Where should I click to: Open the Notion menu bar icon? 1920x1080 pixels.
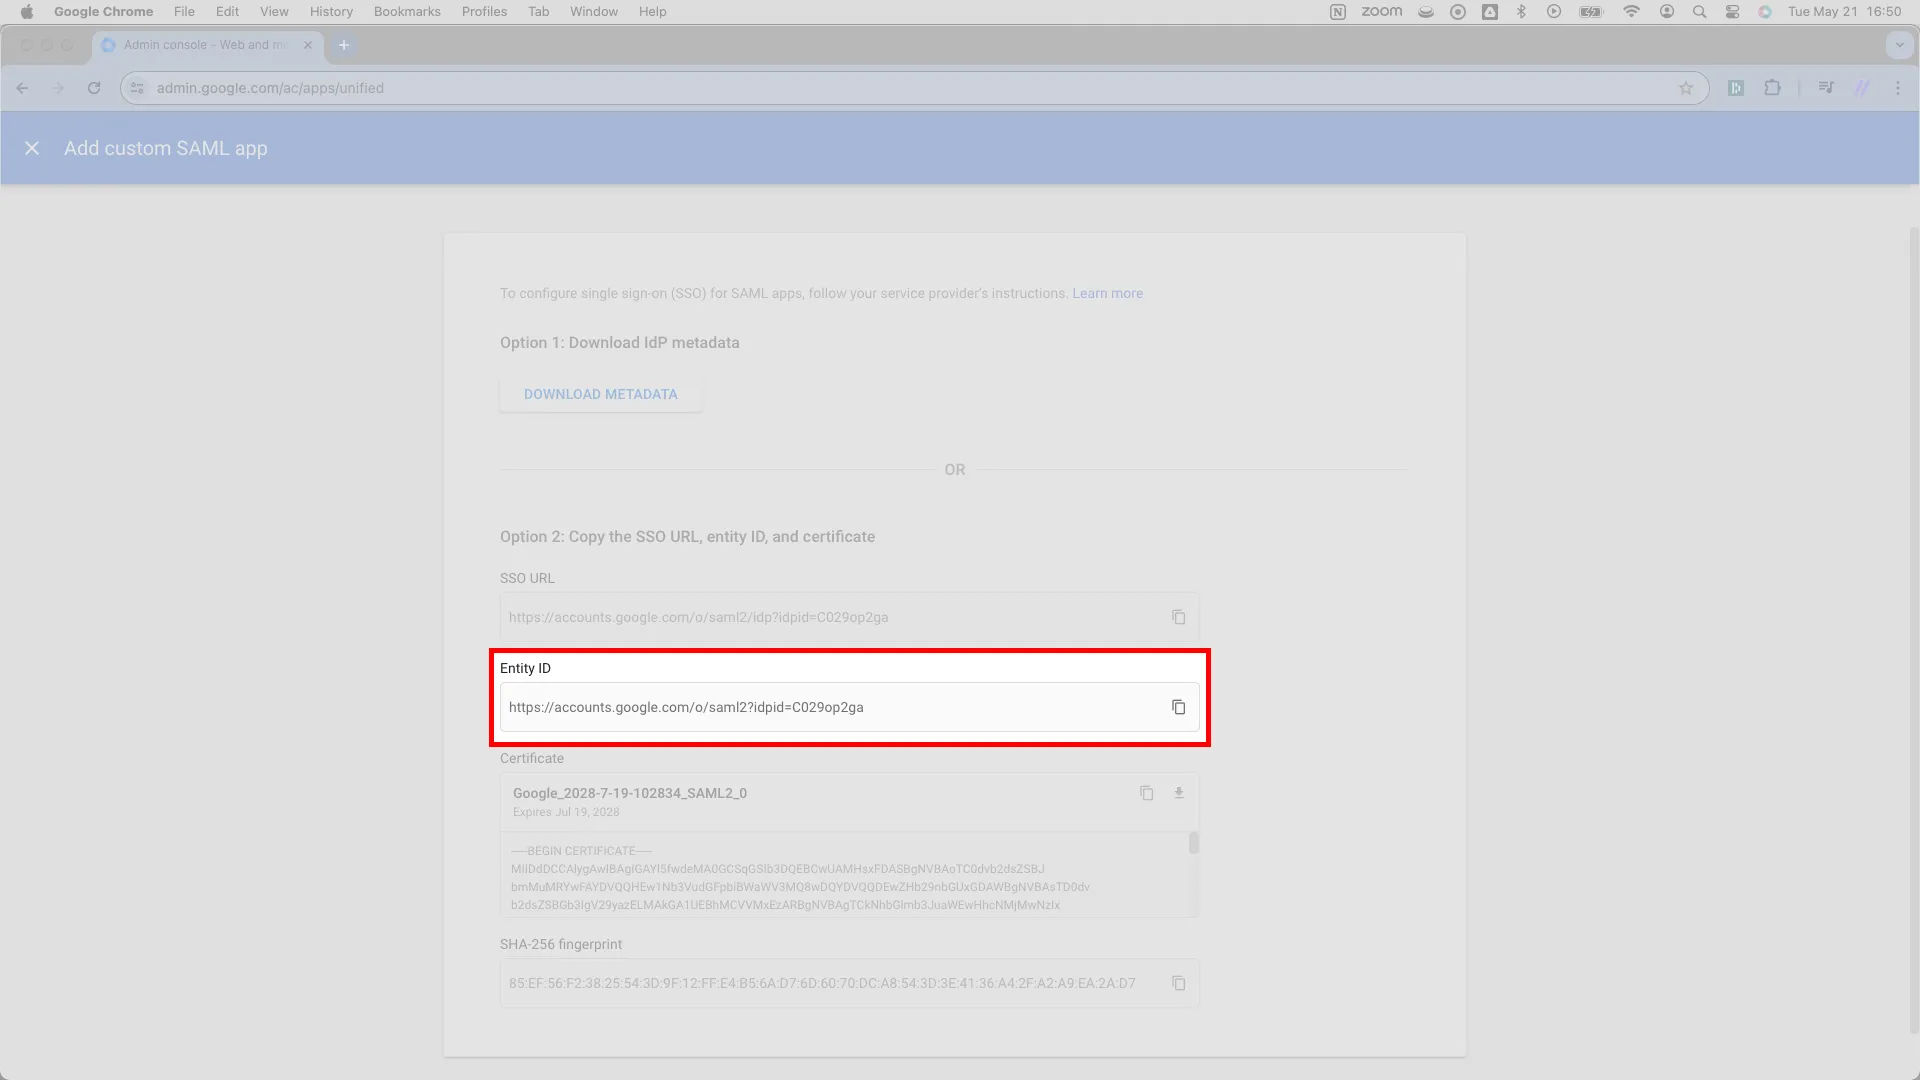pyautogui.click(x=1338, y=12)
